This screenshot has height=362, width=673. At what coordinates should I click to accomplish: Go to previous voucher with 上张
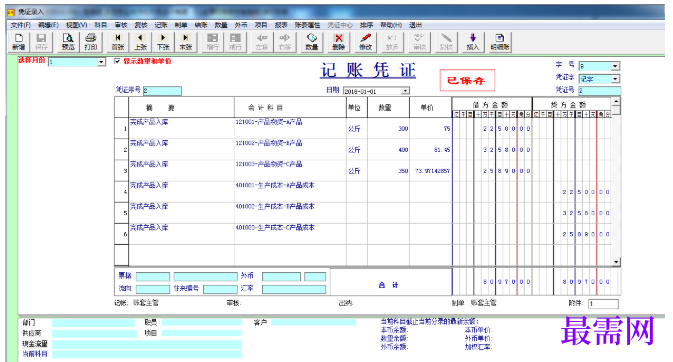pos(140,42)
